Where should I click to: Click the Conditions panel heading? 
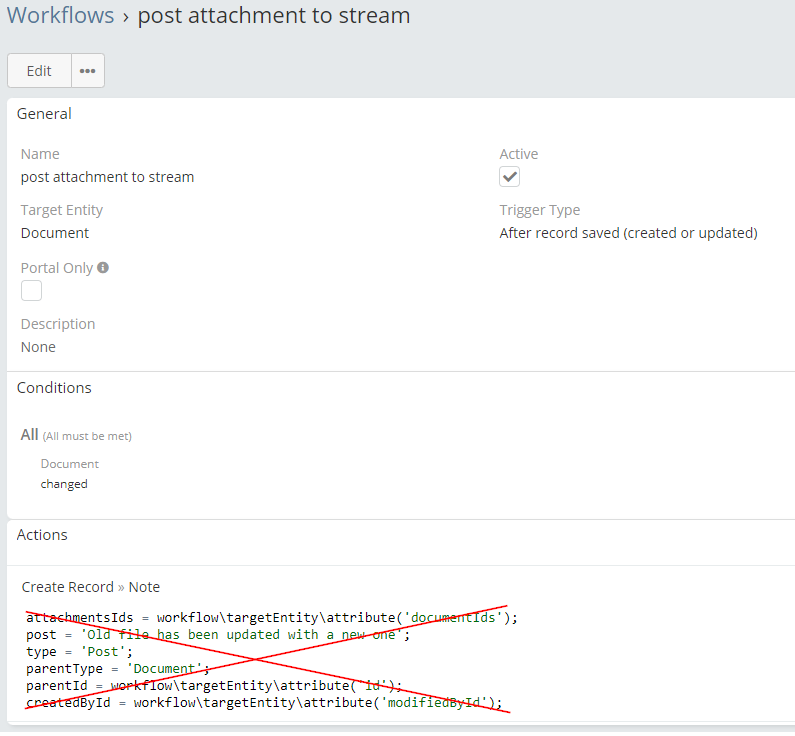click(x=54, y=388)
